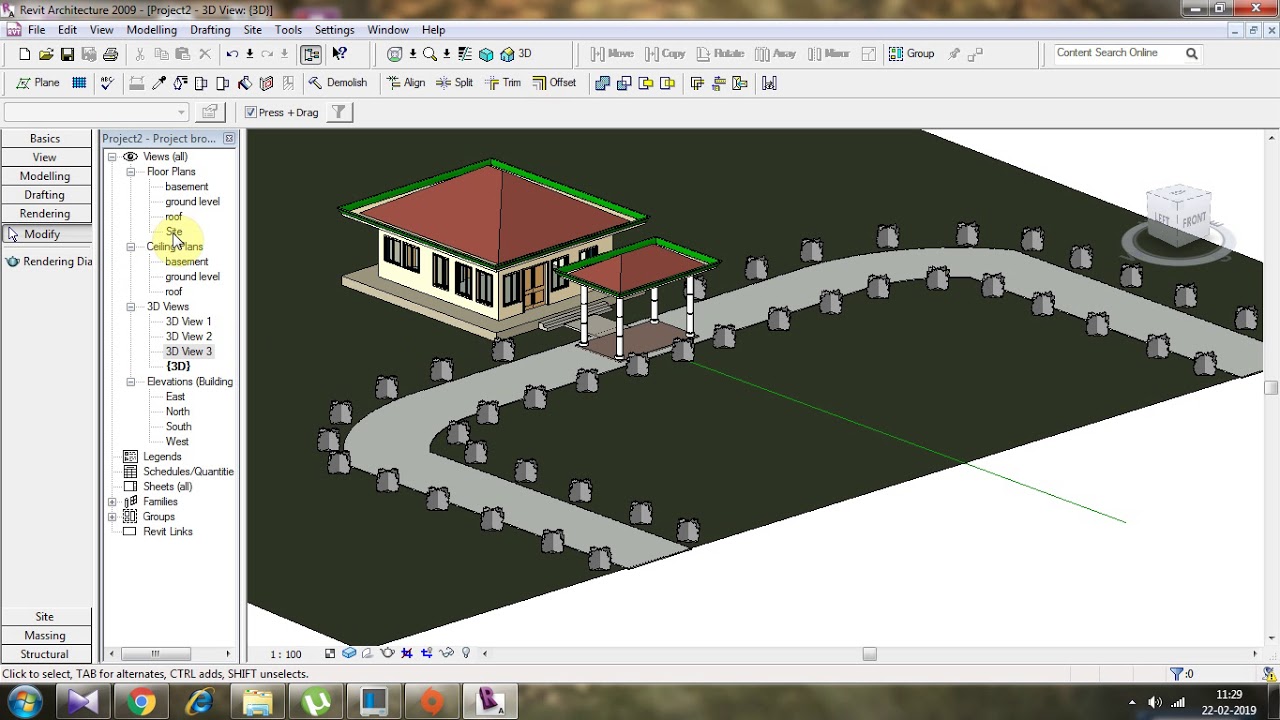Expand the Groups node

[112, 517]
